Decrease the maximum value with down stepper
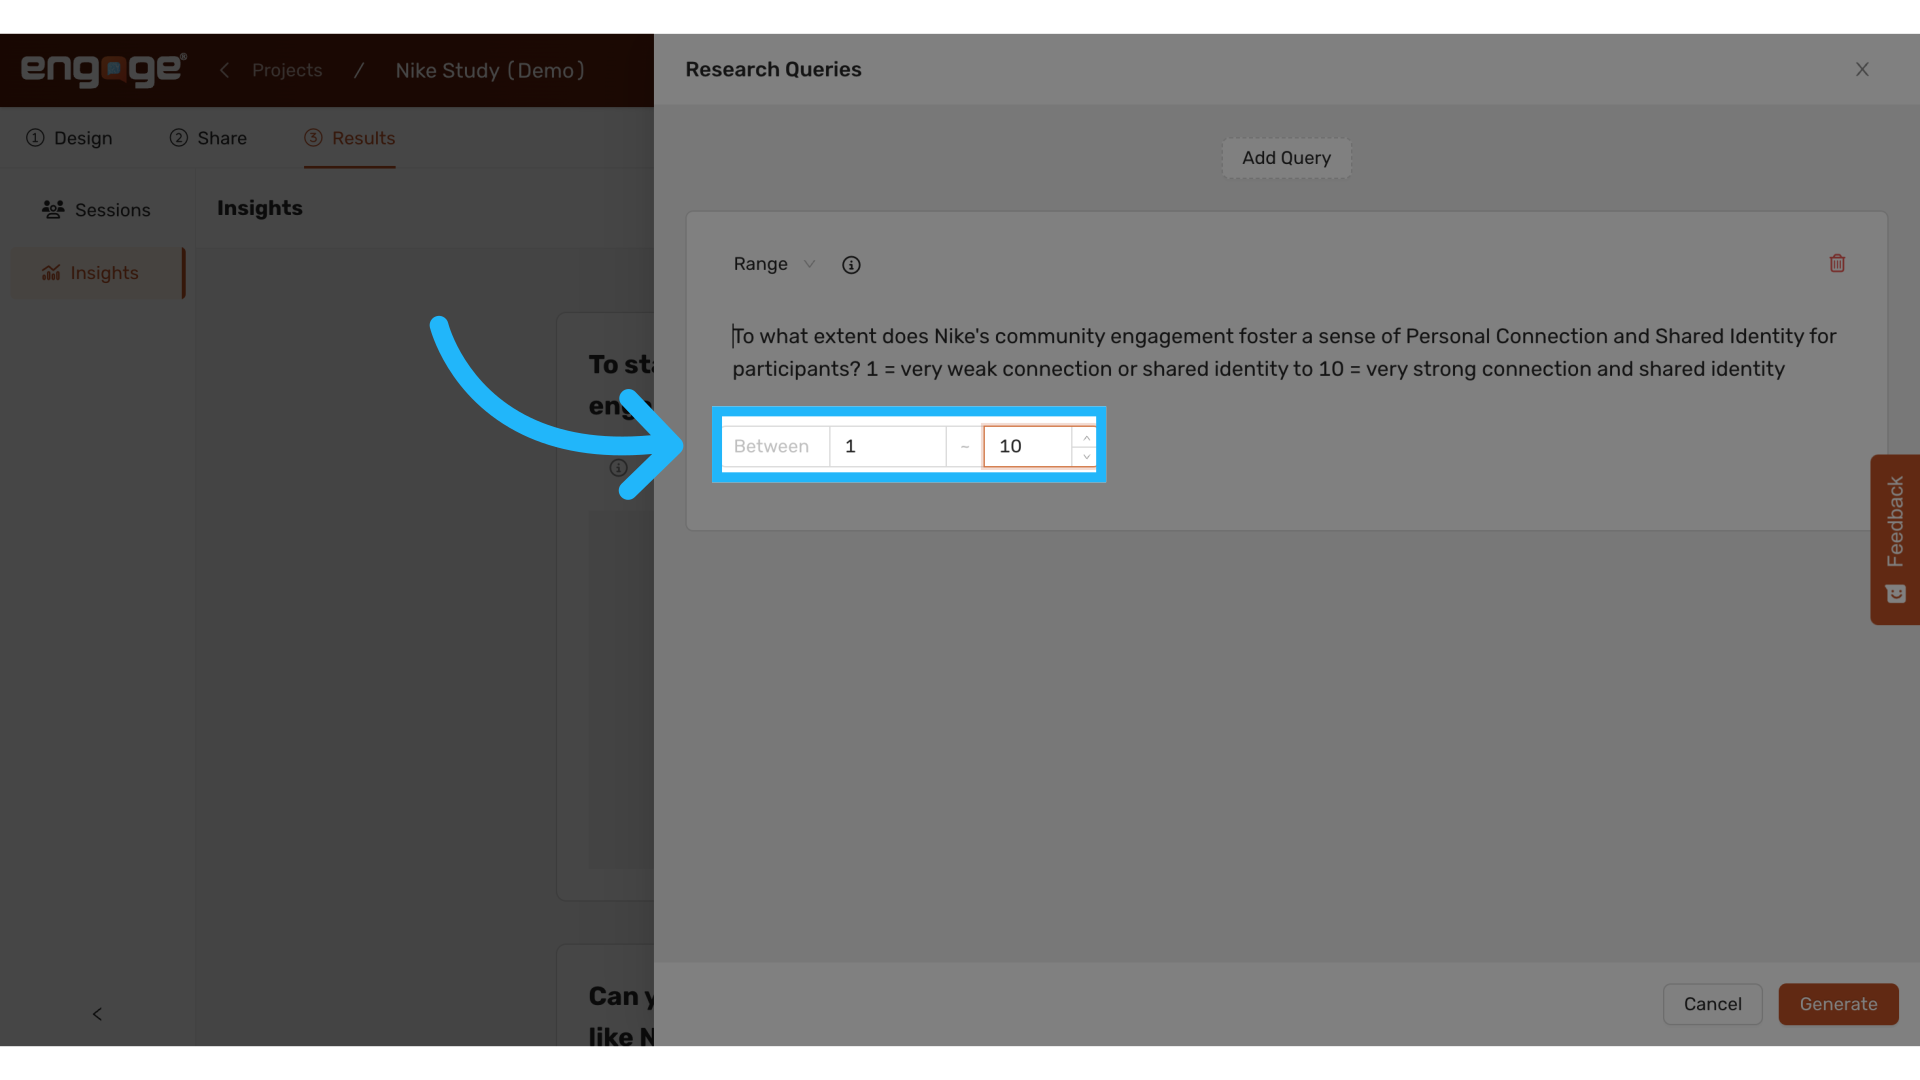This screenshot has width=1920, height=1080. click(1085, 456)
